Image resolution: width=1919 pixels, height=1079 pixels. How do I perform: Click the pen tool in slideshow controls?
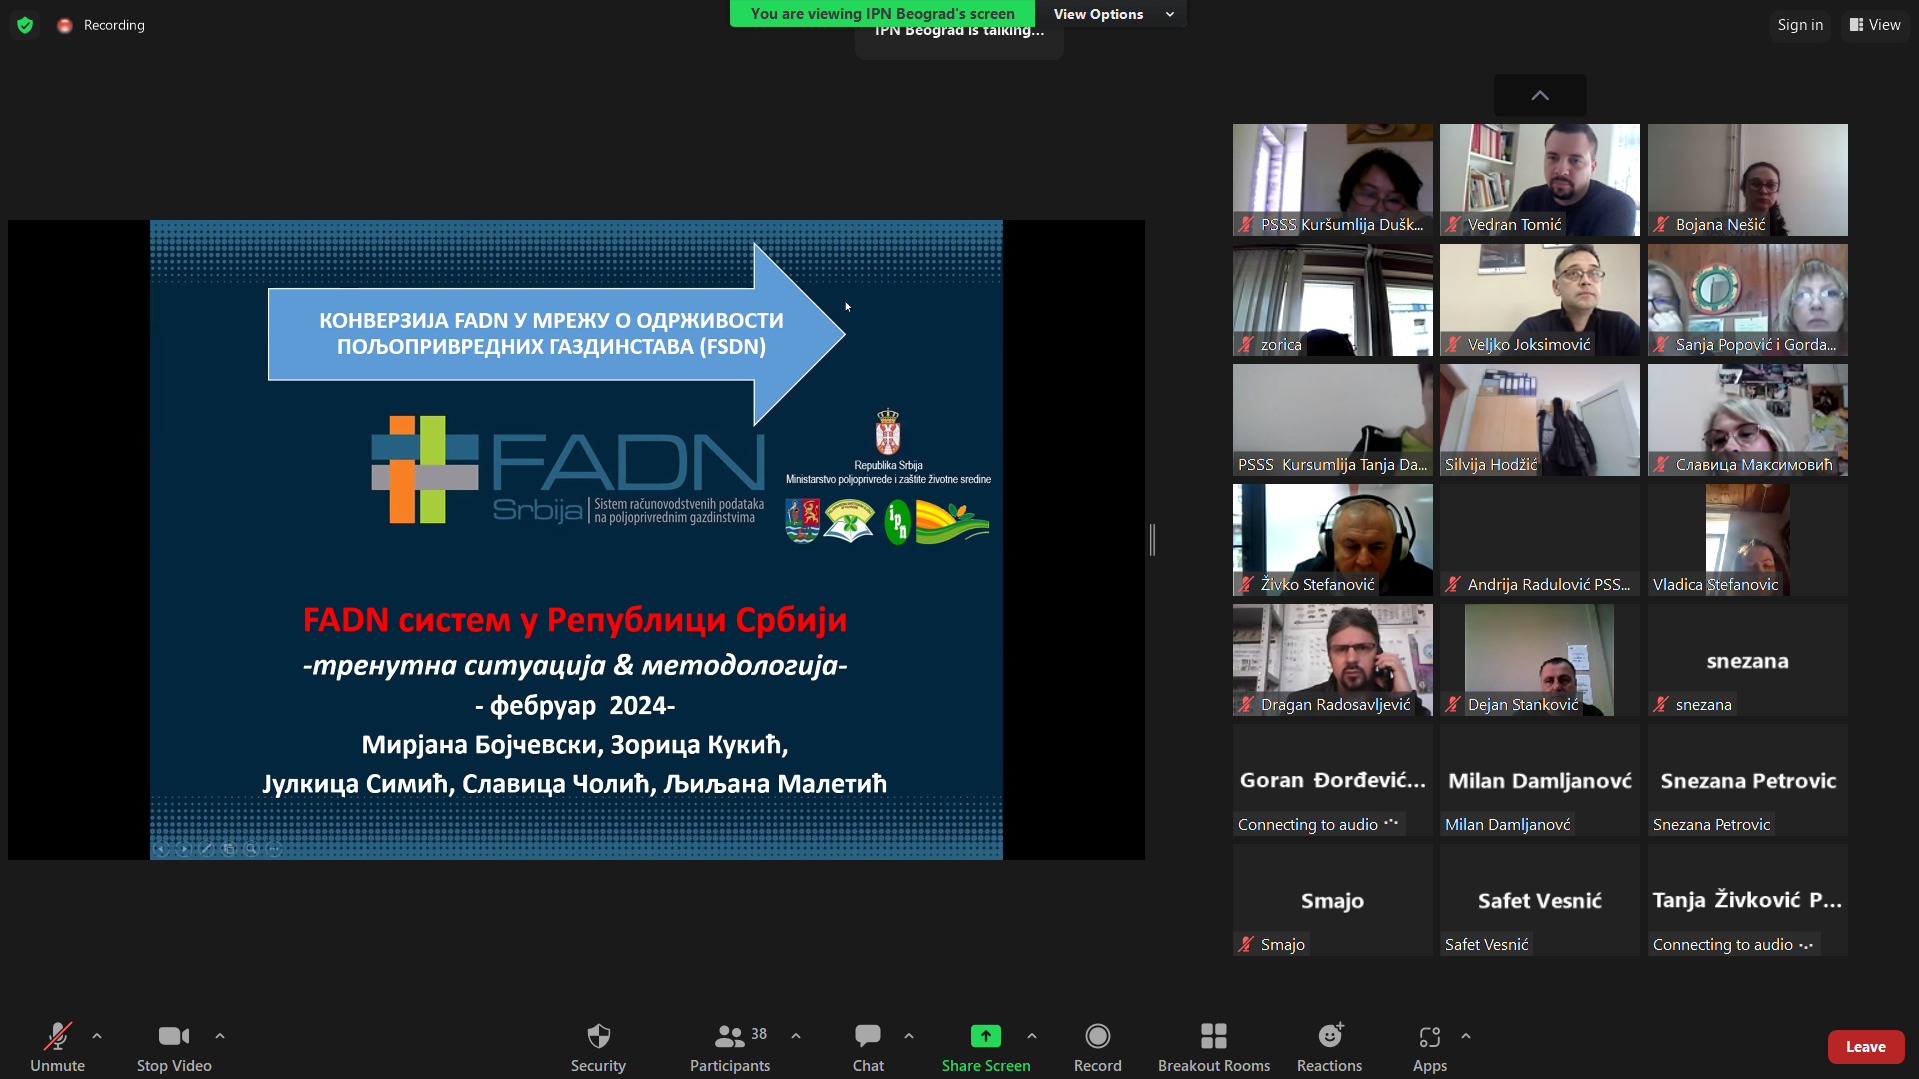pyautogui.click(x=206, y=849)
